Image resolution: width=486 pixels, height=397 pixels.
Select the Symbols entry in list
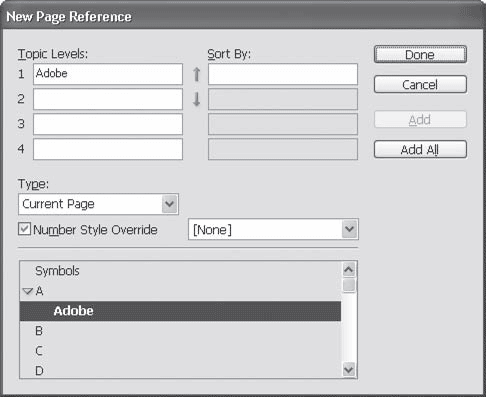tap(57, 271)
